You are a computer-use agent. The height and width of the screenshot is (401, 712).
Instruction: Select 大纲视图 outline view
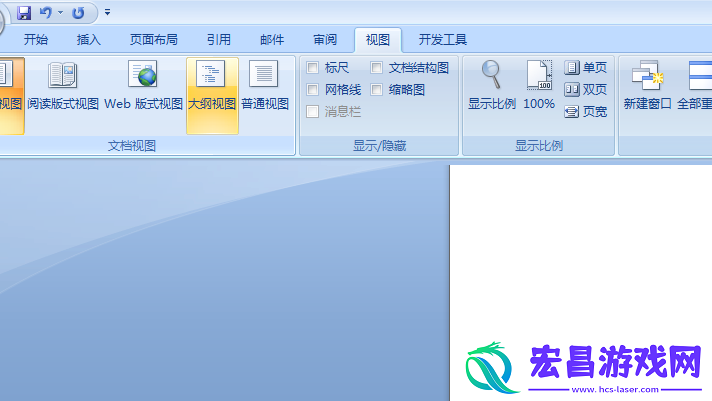coord(212,95)
